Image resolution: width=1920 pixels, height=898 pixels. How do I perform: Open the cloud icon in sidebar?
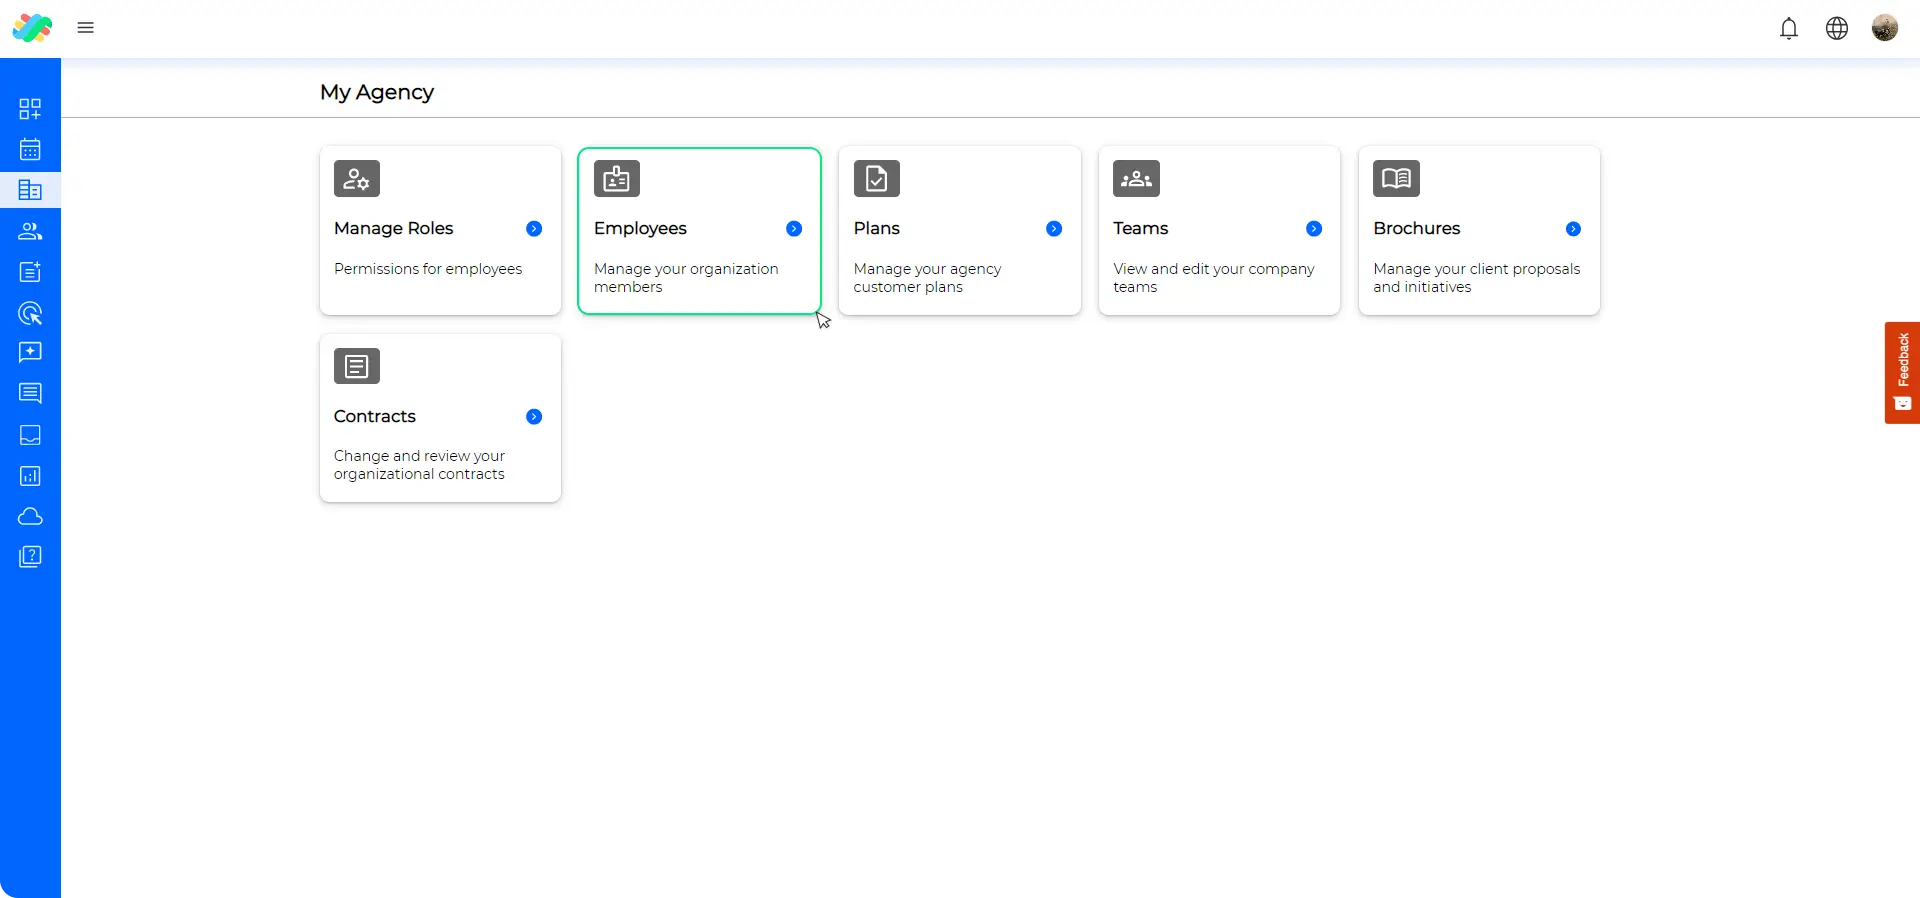(30, 516)
